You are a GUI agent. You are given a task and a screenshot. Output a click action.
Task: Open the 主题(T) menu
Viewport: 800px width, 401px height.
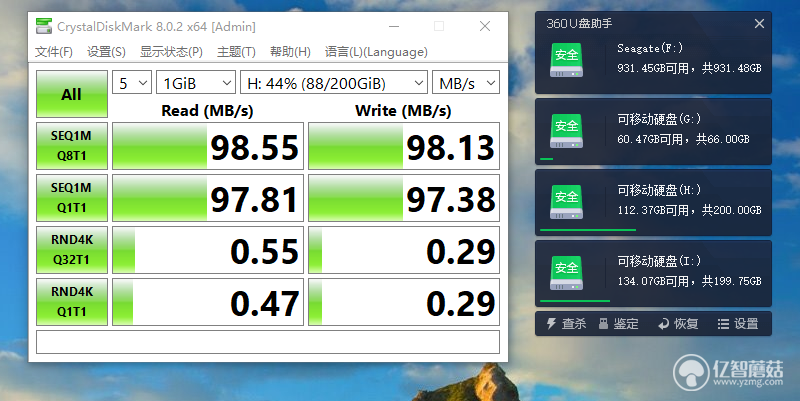click(x=236, y=52)
